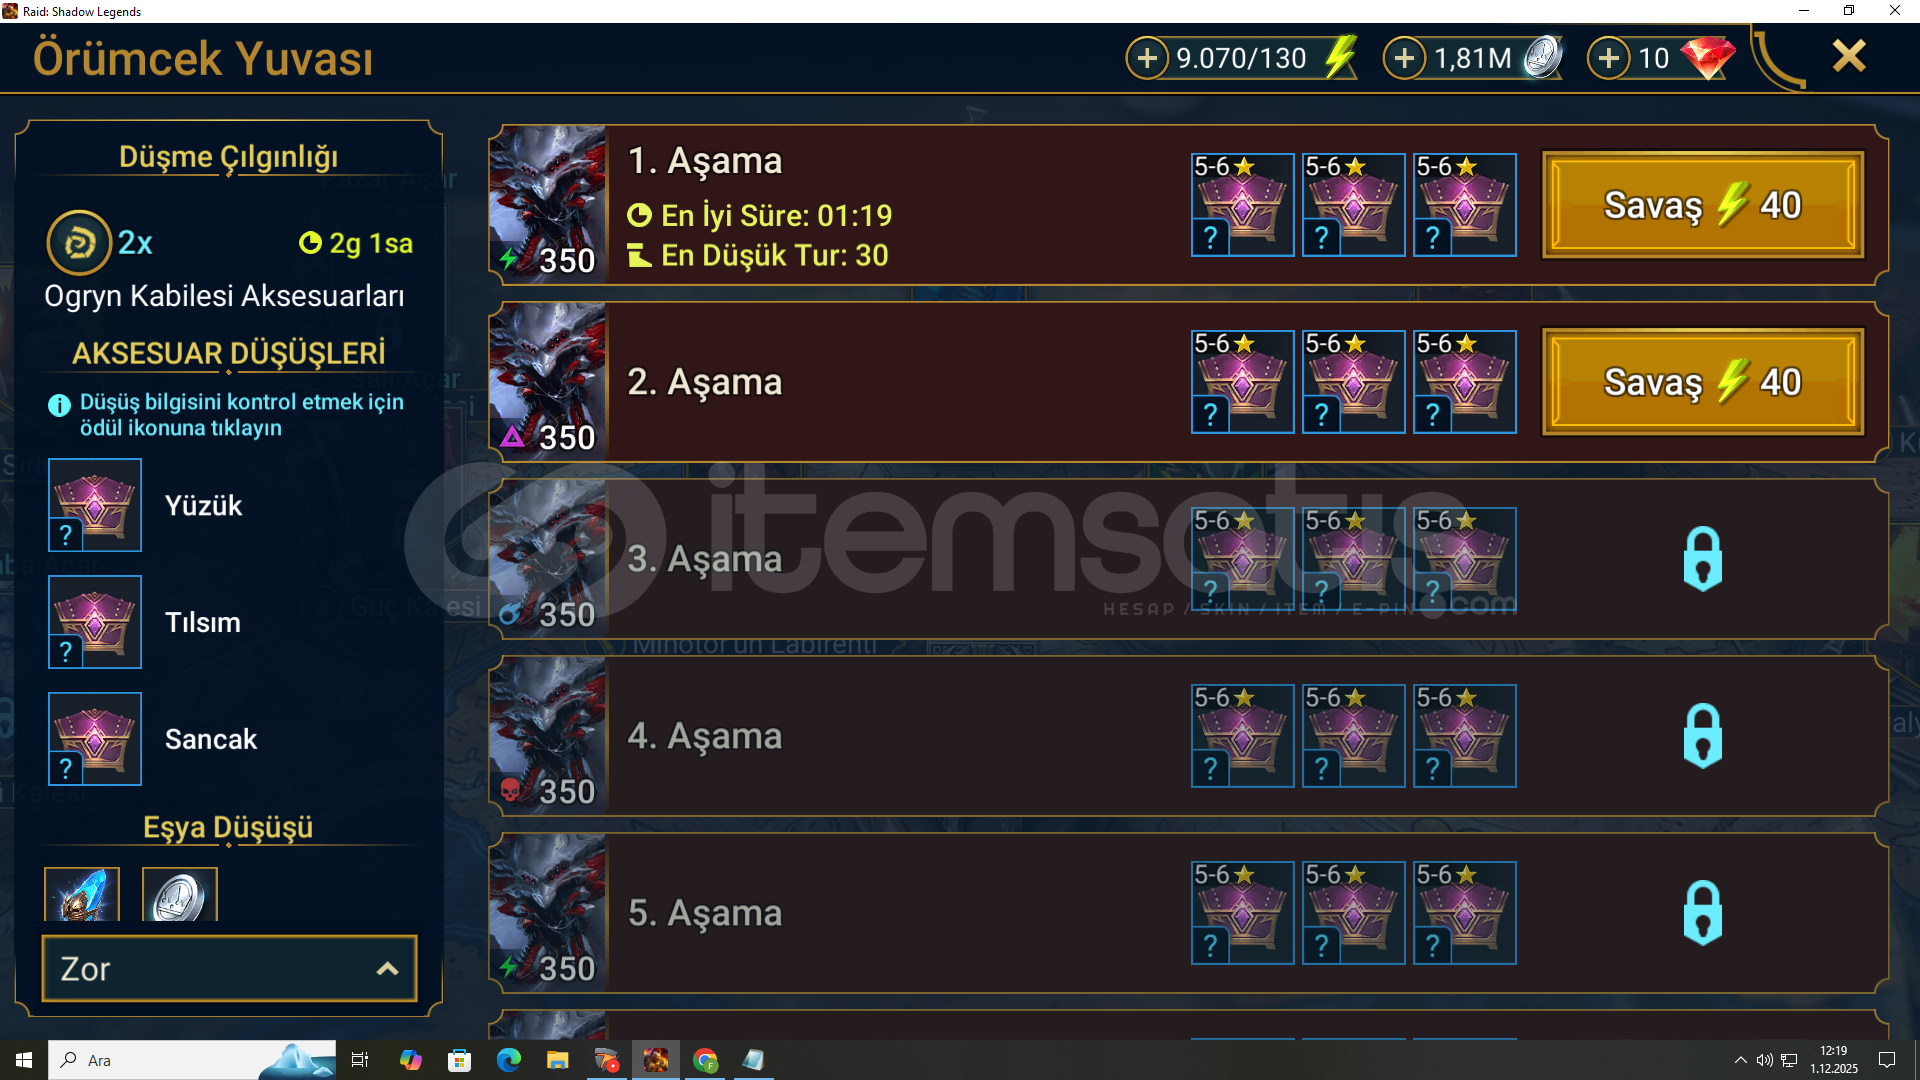Image resolution: width=1920 pixels, height=1080 pixels.
Task: Click the blue crystal item drop icon
Action: coord(82,894)
